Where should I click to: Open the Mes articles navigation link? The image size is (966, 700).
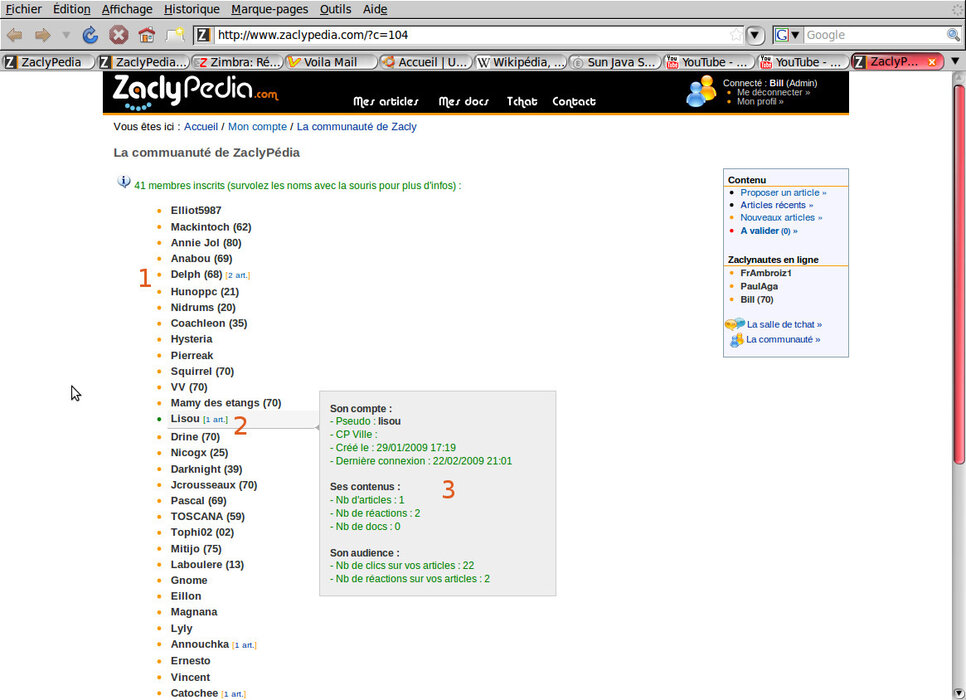pyautogui.click(x=386, y=102)
